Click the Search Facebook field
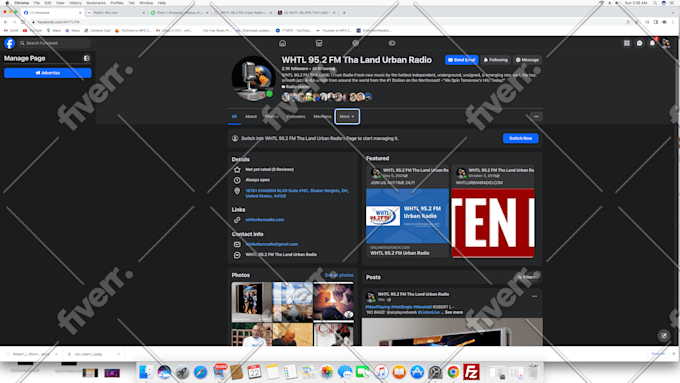 tap(54, 43)
